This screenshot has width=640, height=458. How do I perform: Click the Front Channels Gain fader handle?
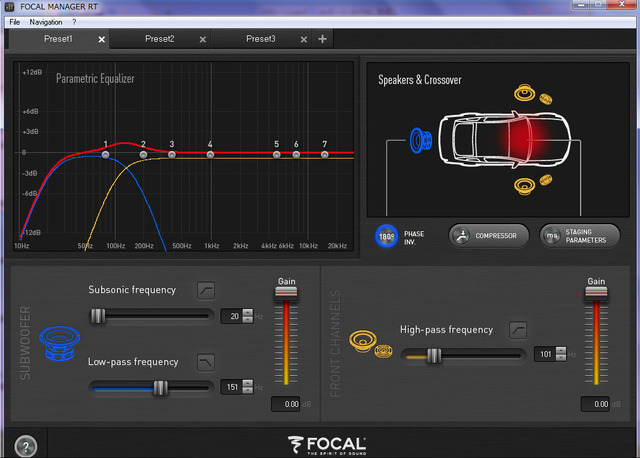pyautogui.click(x=596, y=293)
